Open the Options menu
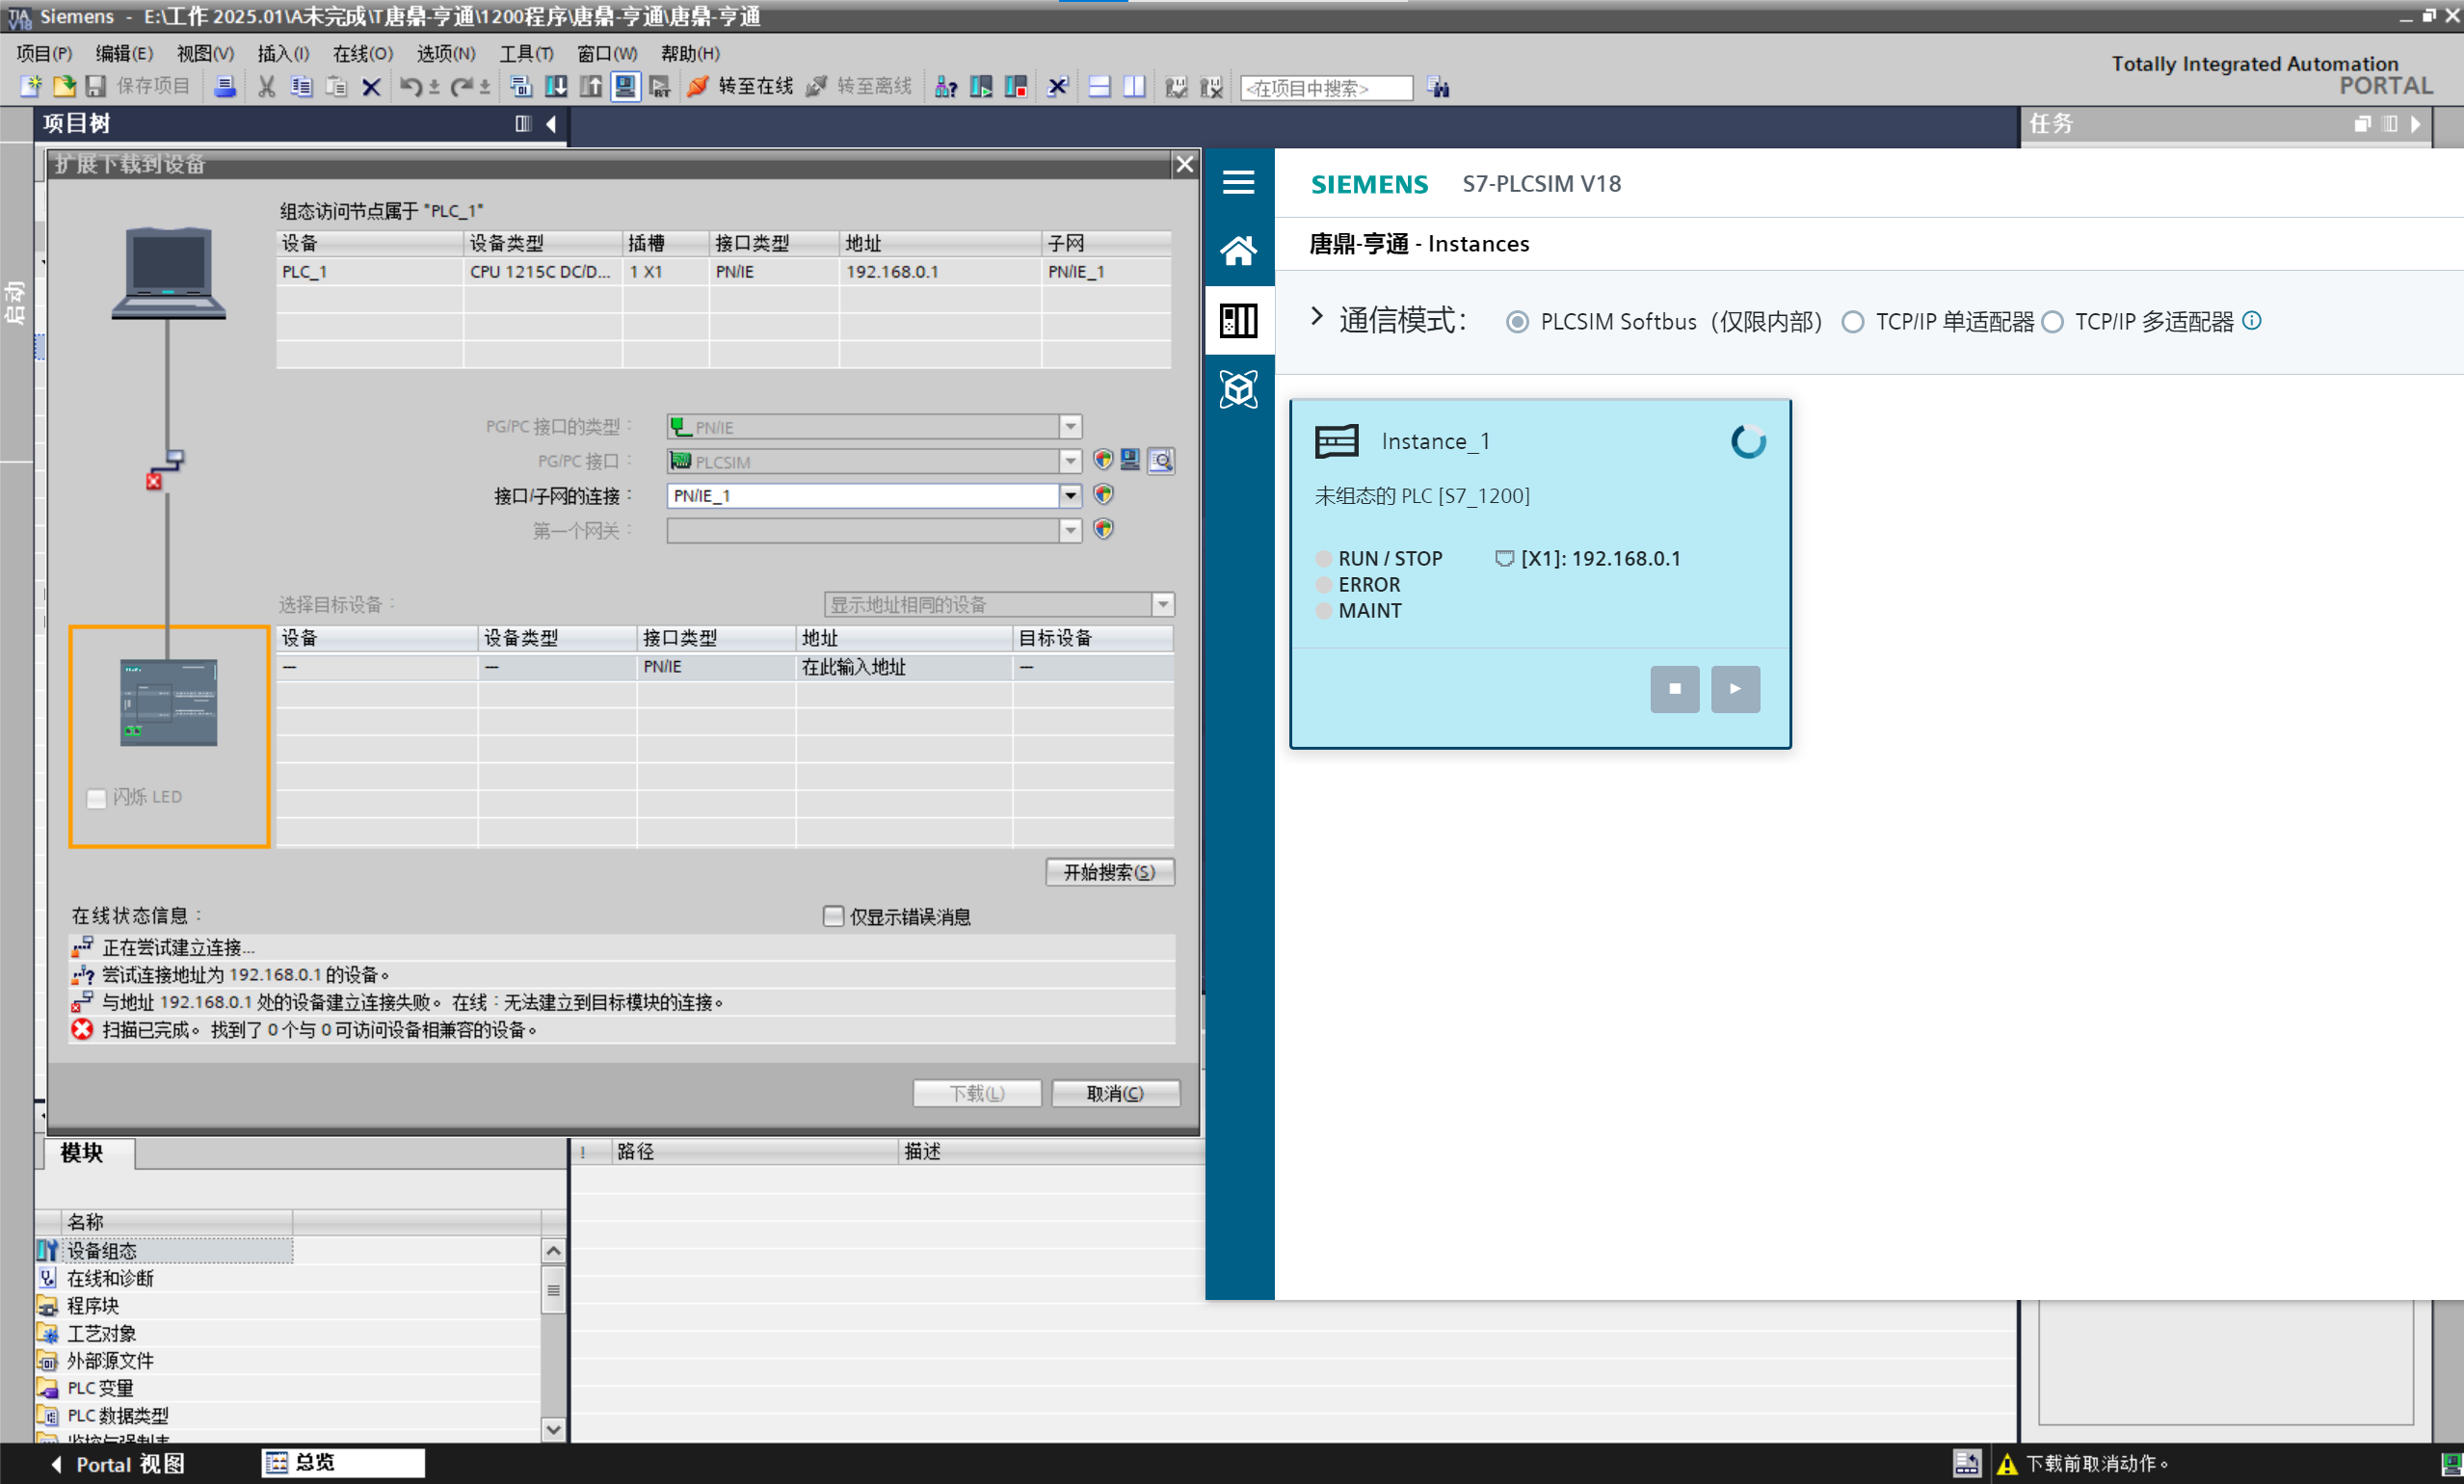Screen dimensions: 2464x1484 pos(445,54)
